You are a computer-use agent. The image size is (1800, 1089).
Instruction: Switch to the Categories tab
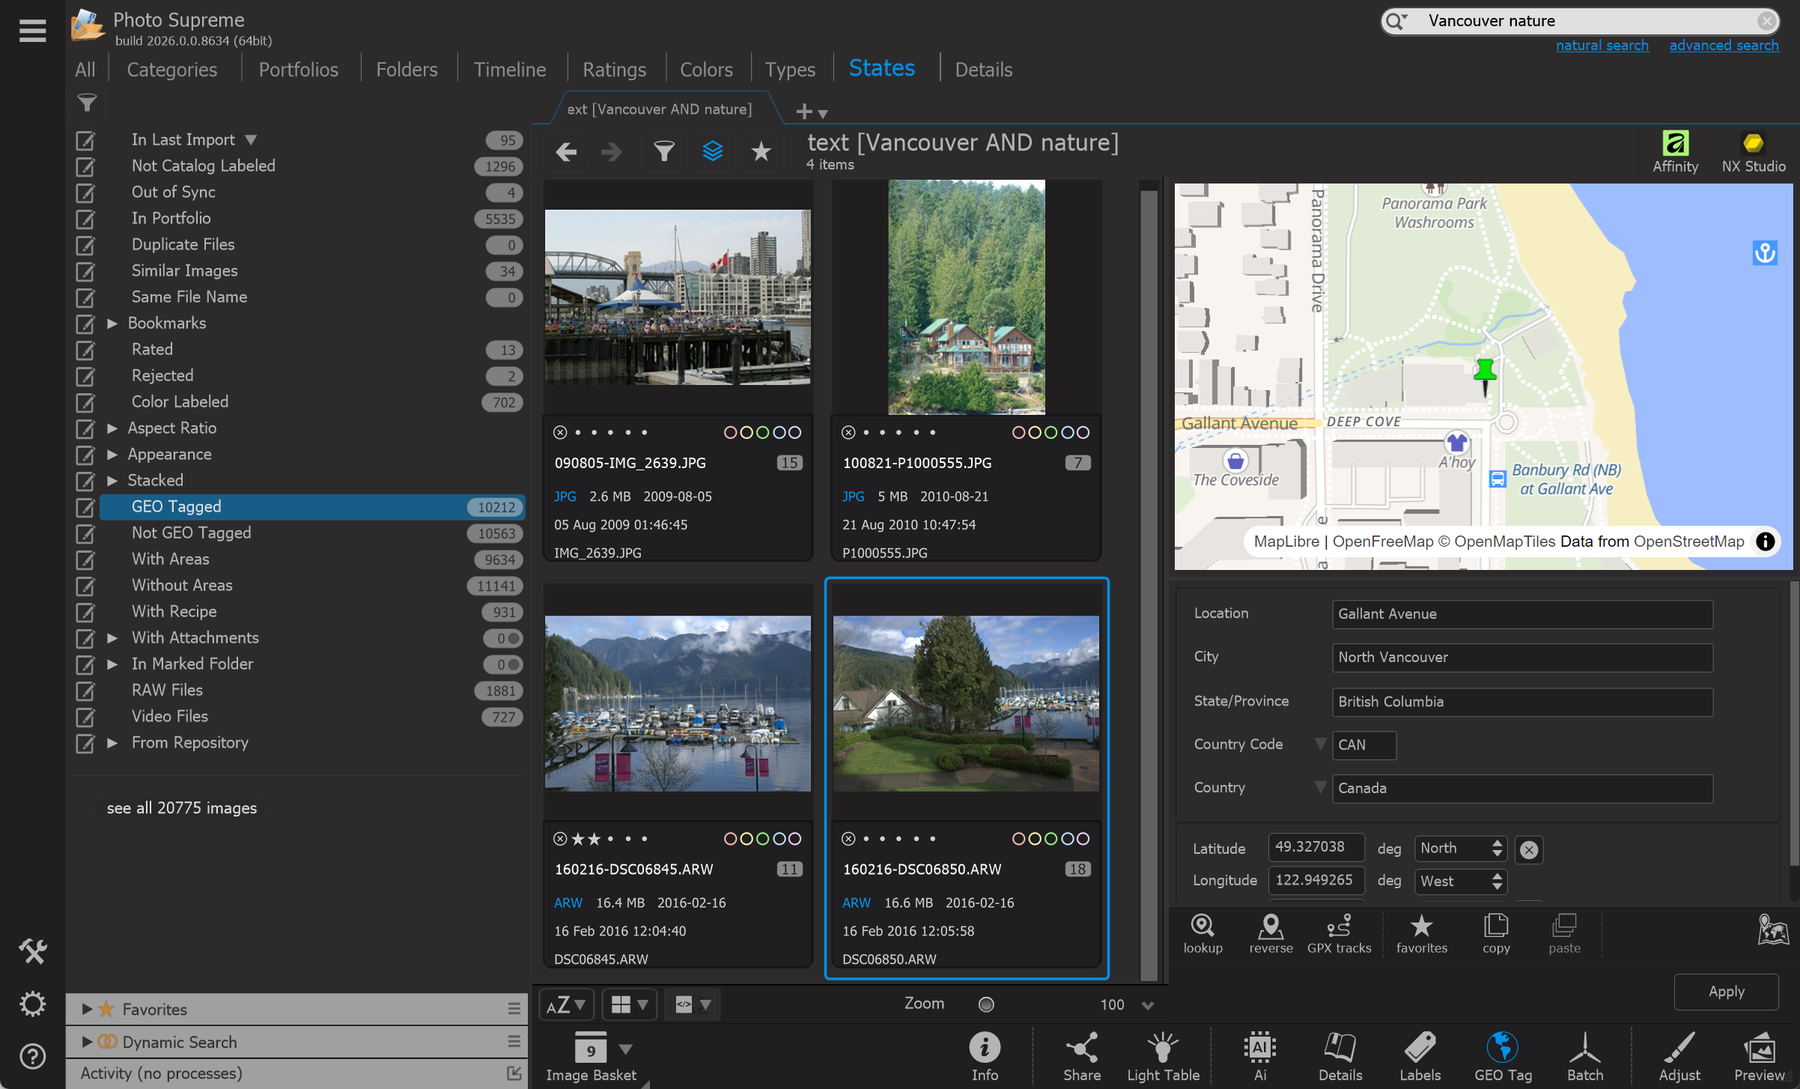172,69
